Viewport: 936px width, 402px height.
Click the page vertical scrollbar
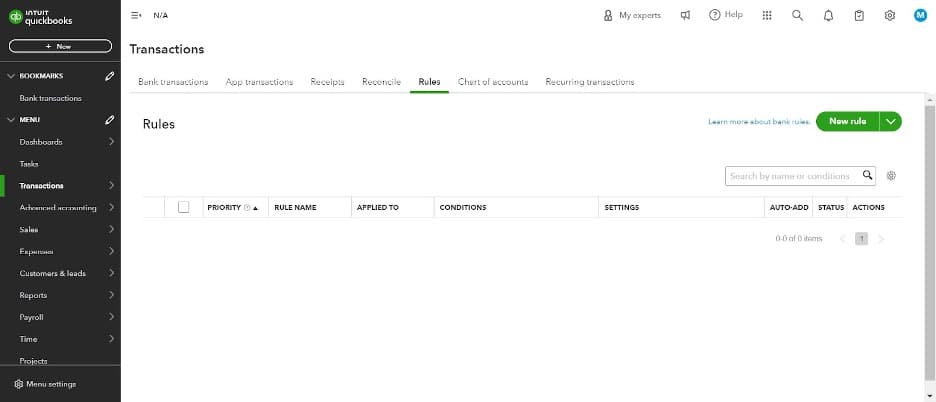click(930, 242)
